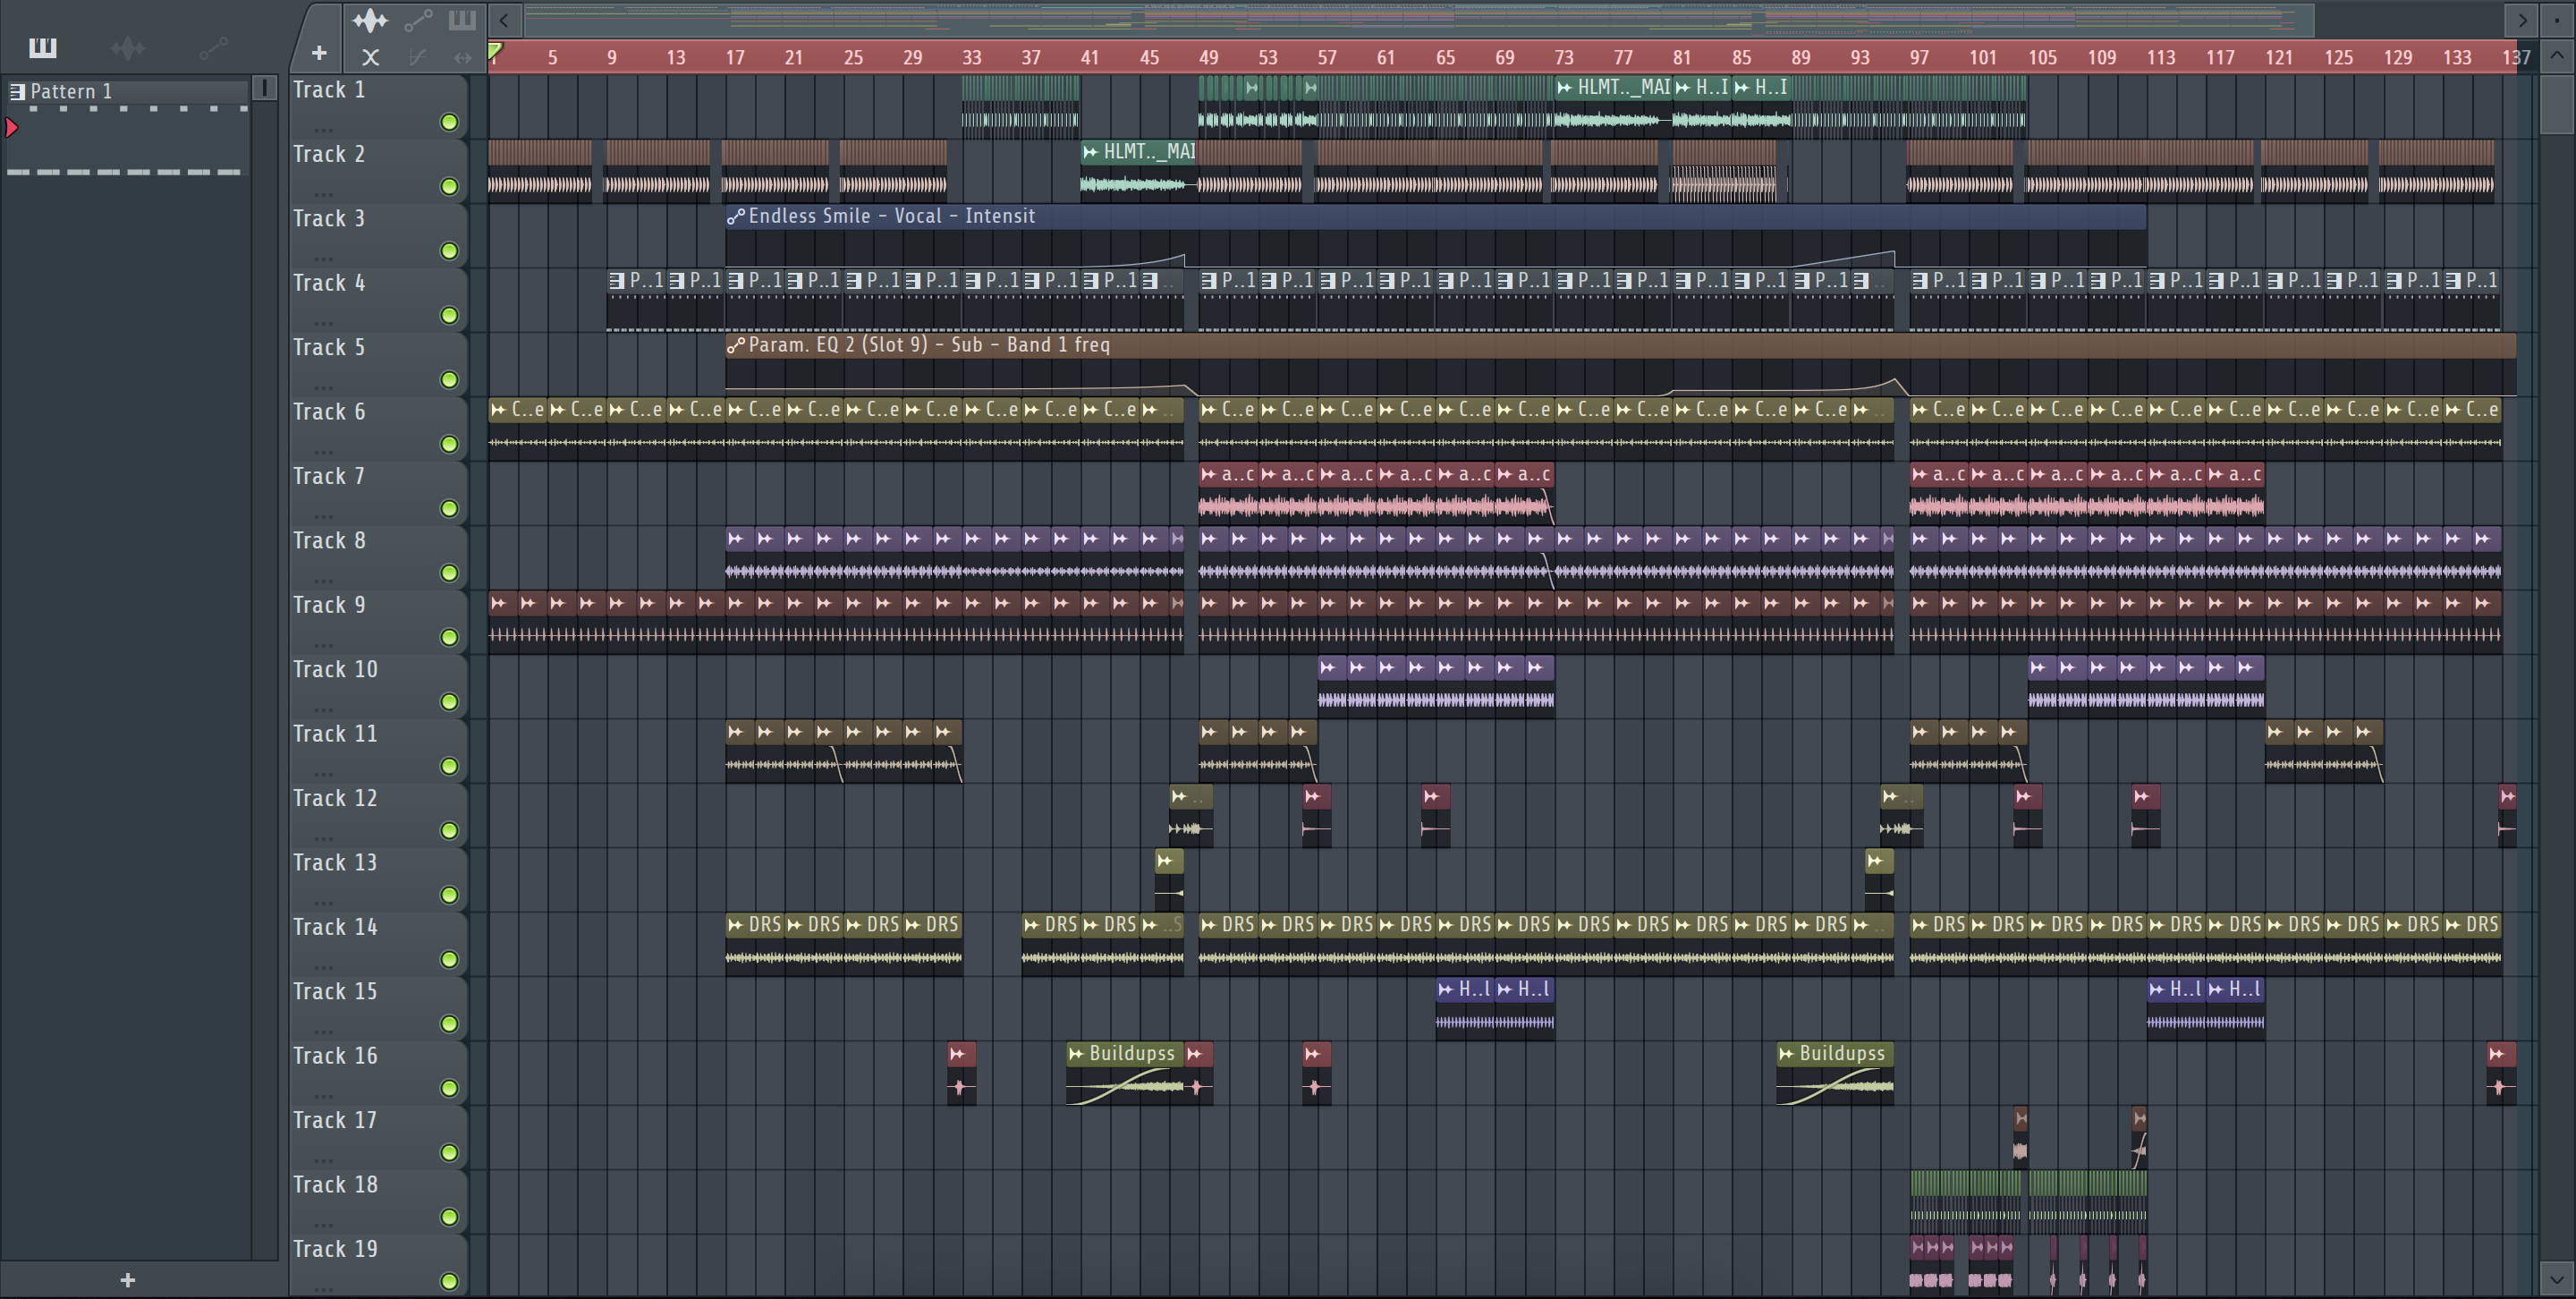The height and width of the screenshot is (1299, 2576).
Task: Click HLMT.._MAI clip icon on Track 1
Action: pos(1564,88)
